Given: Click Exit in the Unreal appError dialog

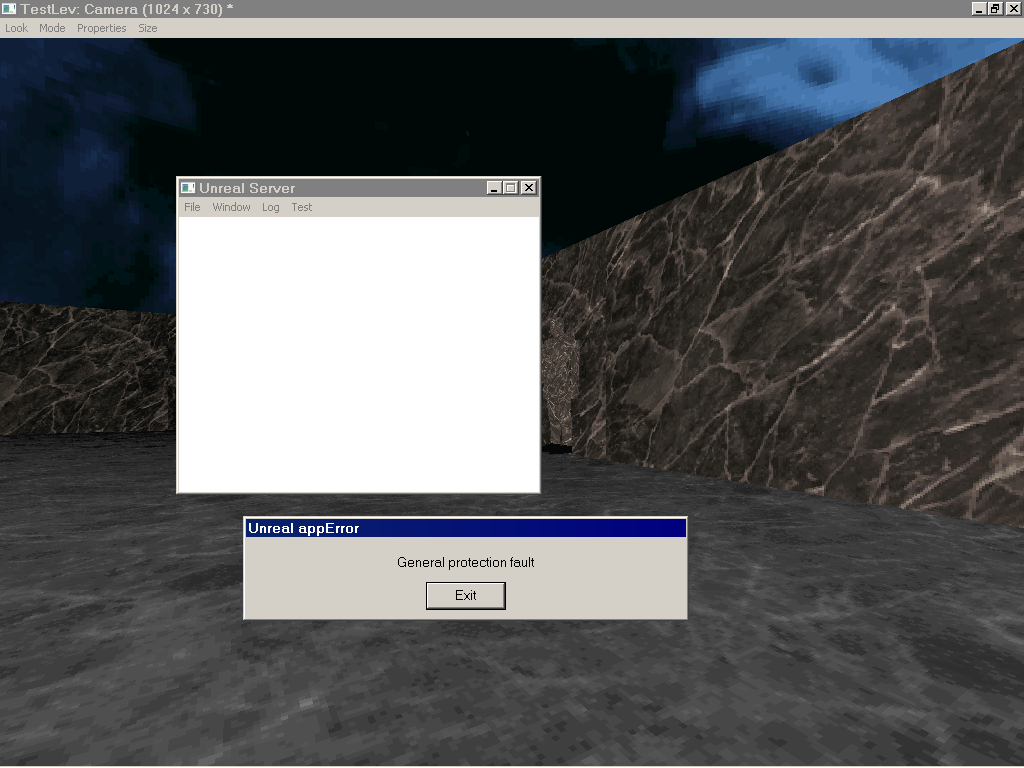Looking at the screenshot, I should click(466, 596).
